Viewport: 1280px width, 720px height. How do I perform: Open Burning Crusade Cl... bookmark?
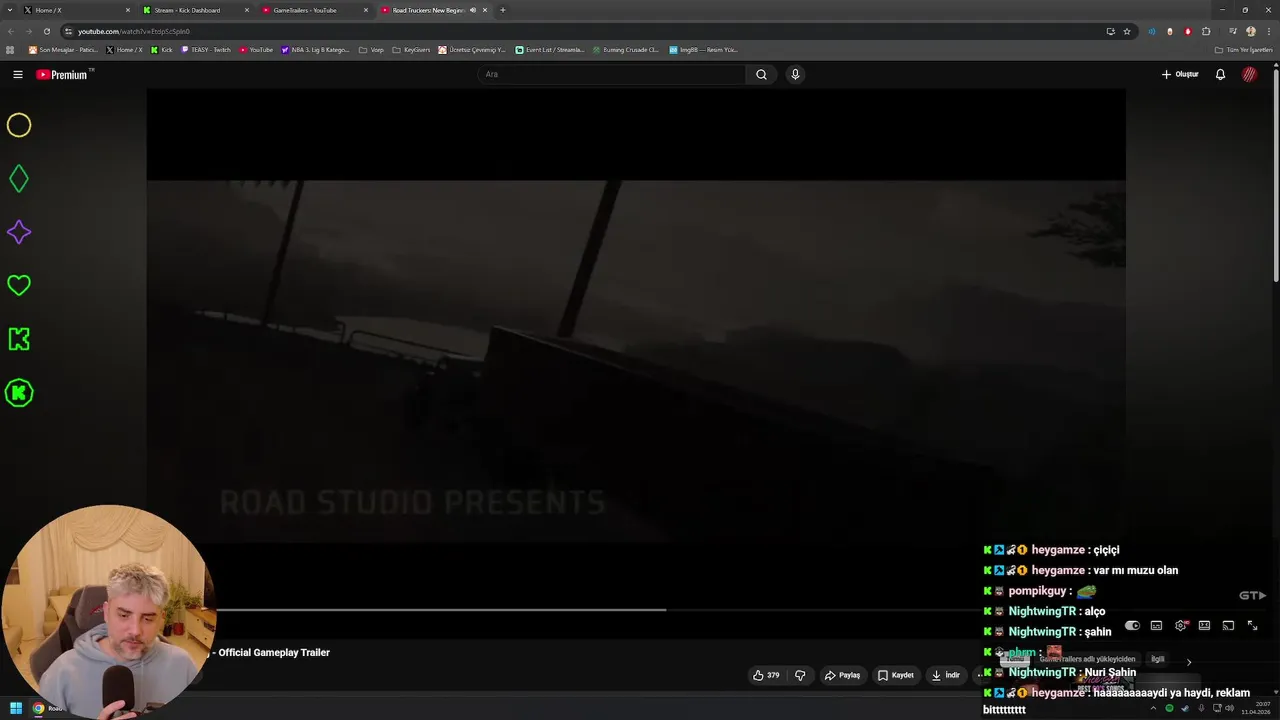625,49
